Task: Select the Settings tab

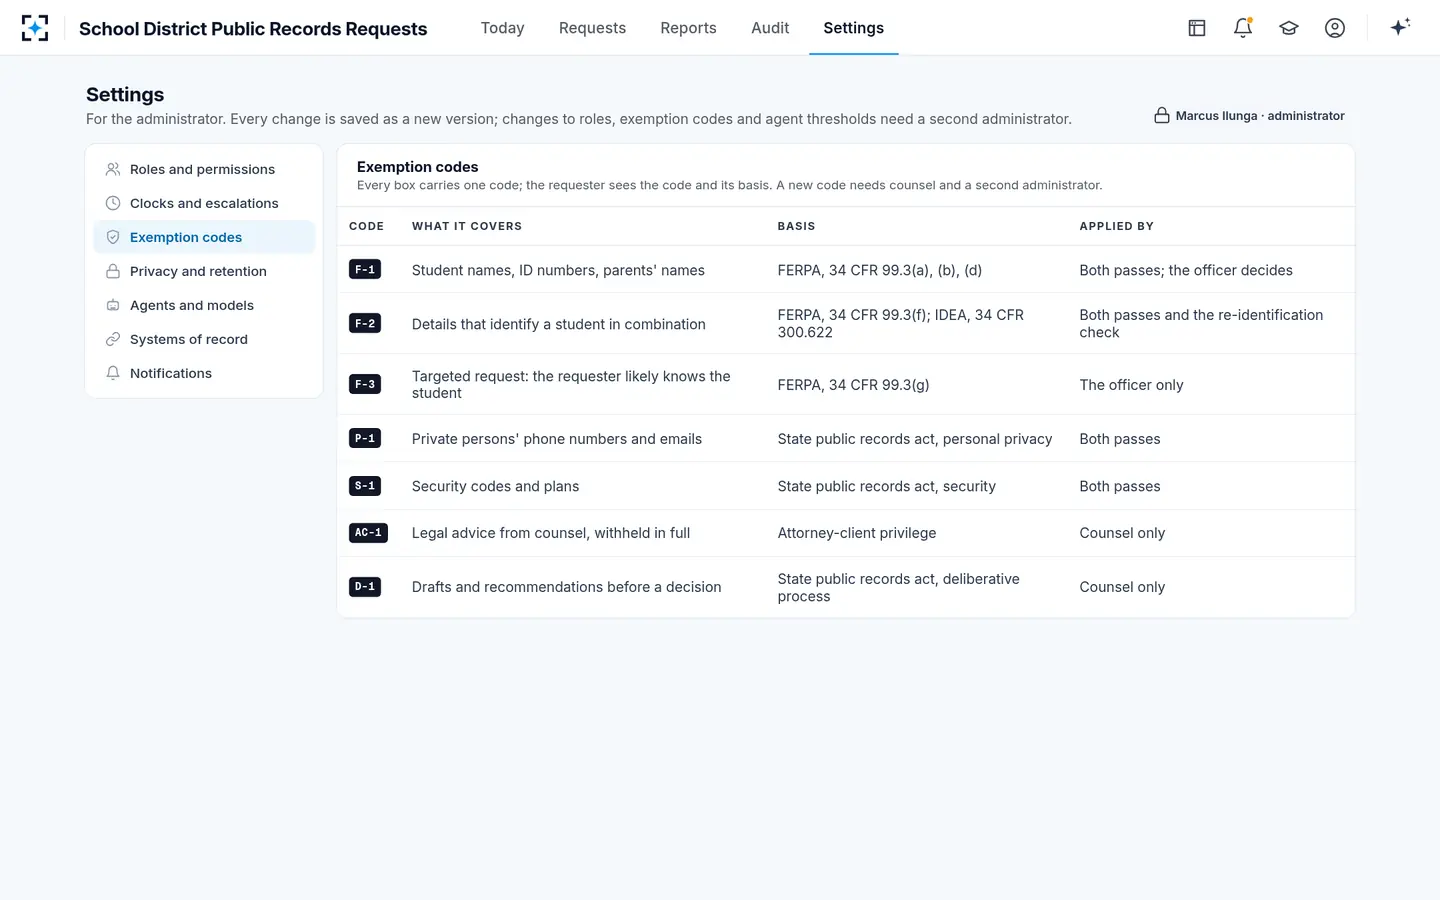Action: point(853,28)
